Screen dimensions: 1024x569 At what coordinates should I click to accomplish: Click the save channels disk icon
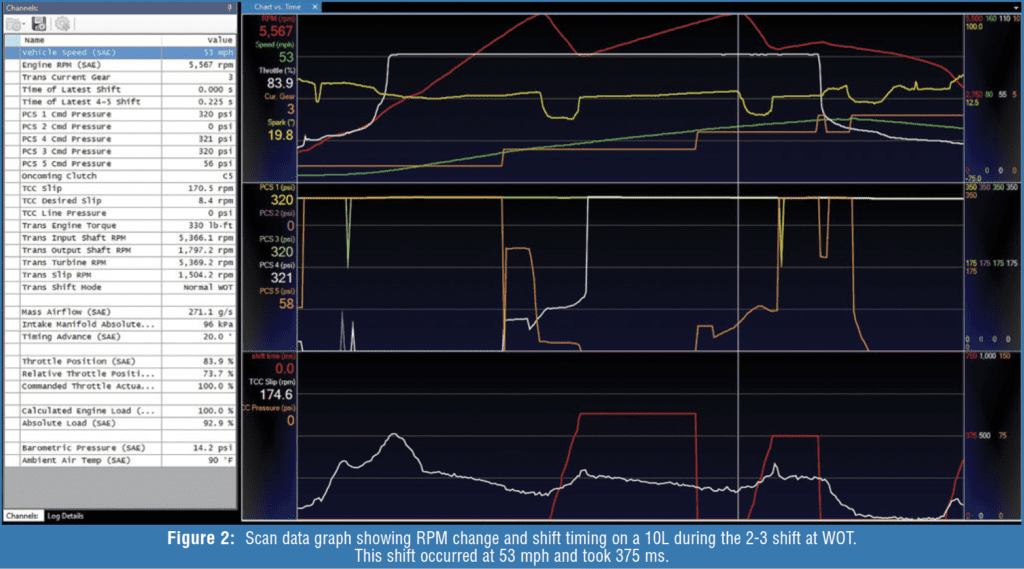click(x=40, y=22)
